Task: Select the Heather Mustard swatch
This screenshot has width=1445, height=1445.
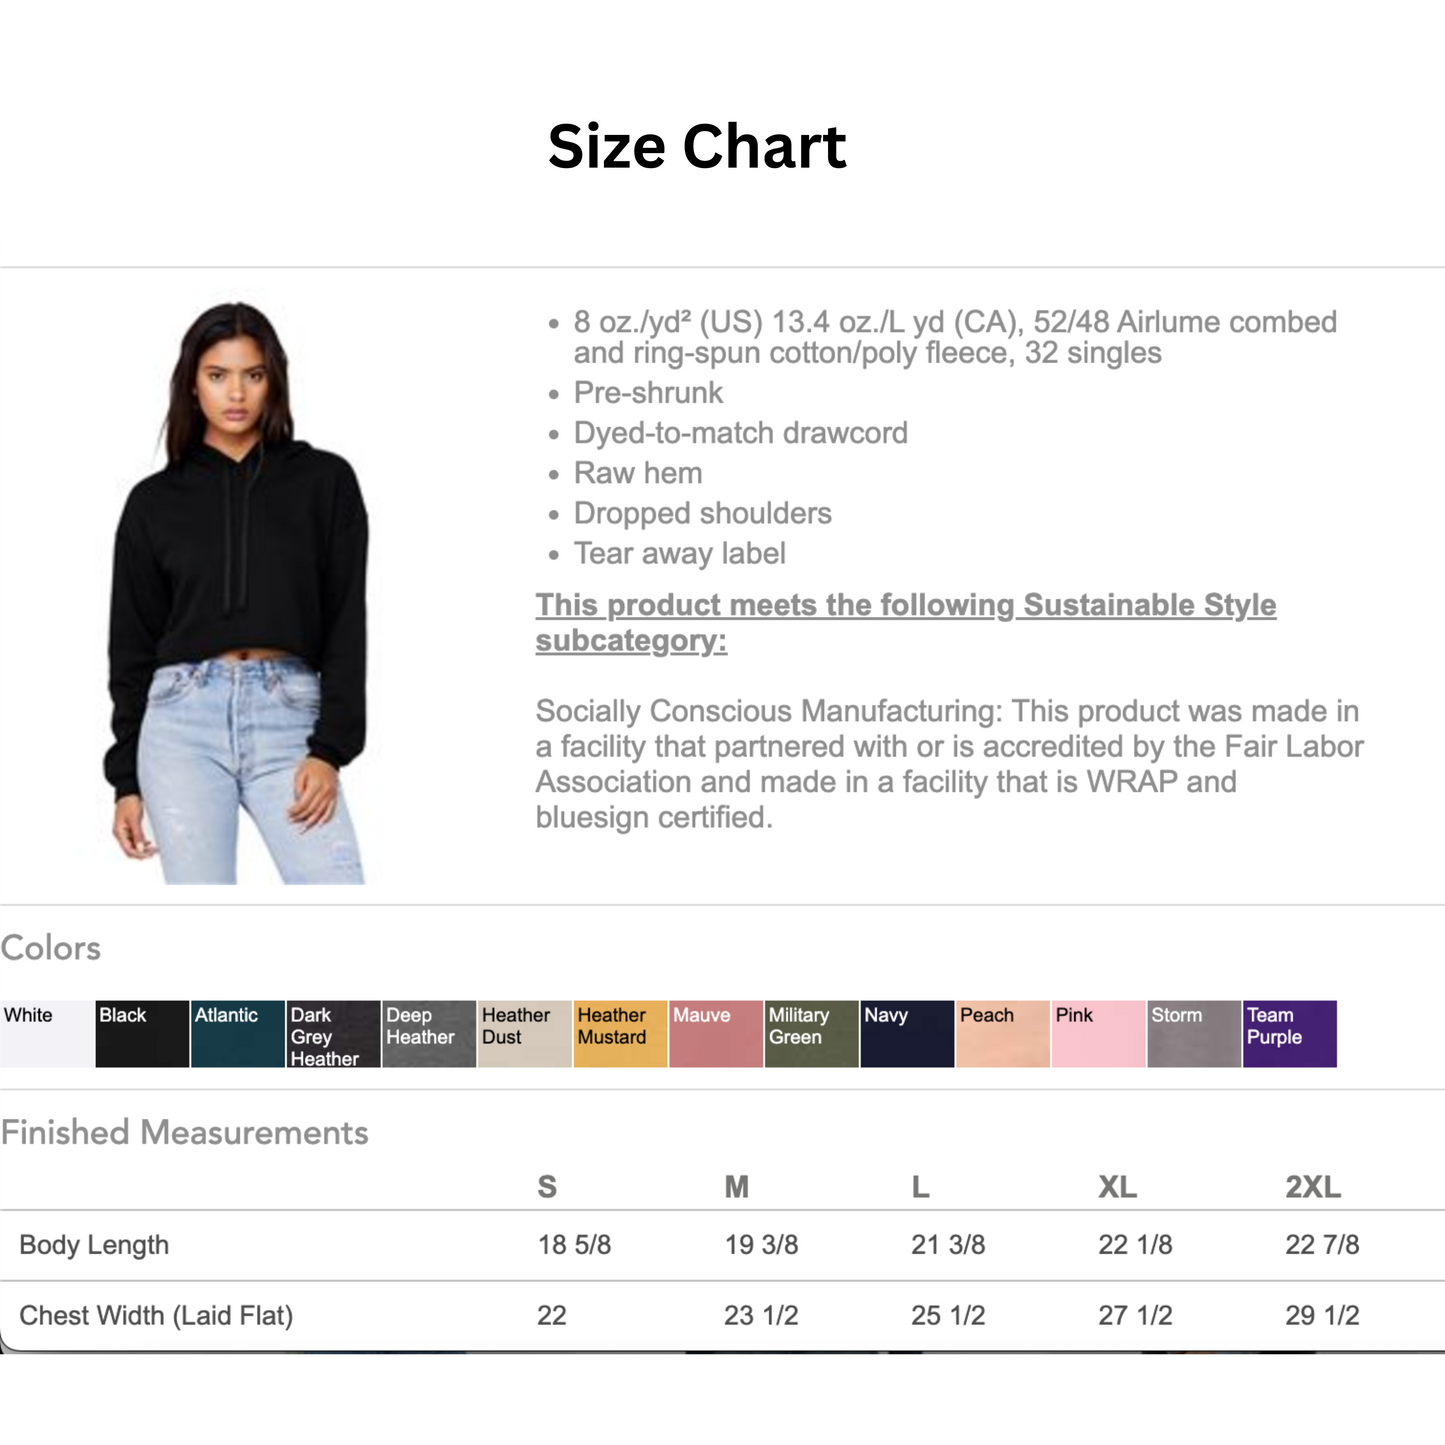Action: (x=620, y=1033)
